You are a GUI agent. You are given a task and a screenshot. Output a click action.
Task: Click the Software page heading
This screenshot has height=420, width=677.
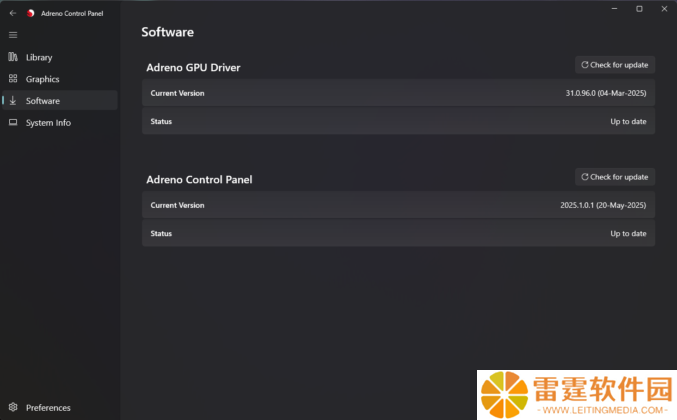point(168,32)
